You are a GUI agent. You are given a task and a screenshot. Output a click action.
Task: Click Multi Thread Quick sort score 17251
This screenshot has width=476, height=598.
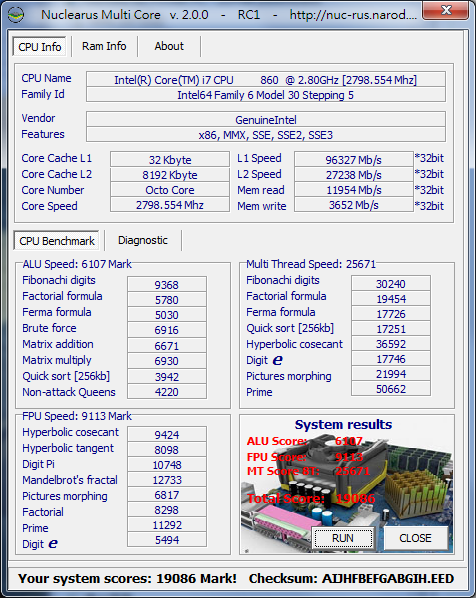(x=391, y=329)
